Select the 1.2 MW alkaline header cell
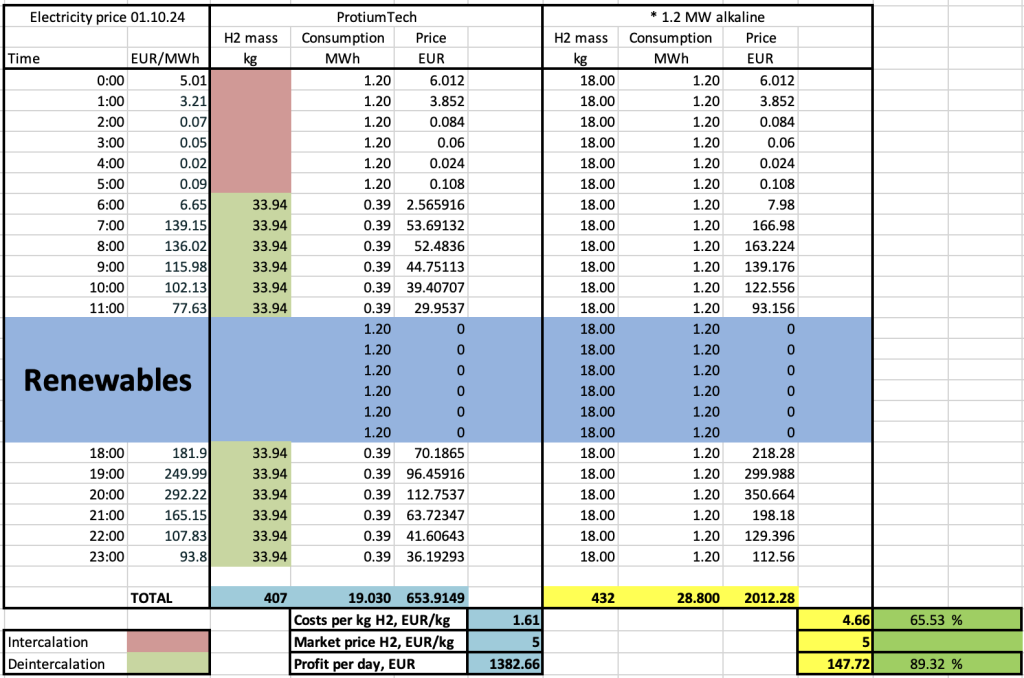This screenshot has width=1024, height=678. [x=707, y=16]
